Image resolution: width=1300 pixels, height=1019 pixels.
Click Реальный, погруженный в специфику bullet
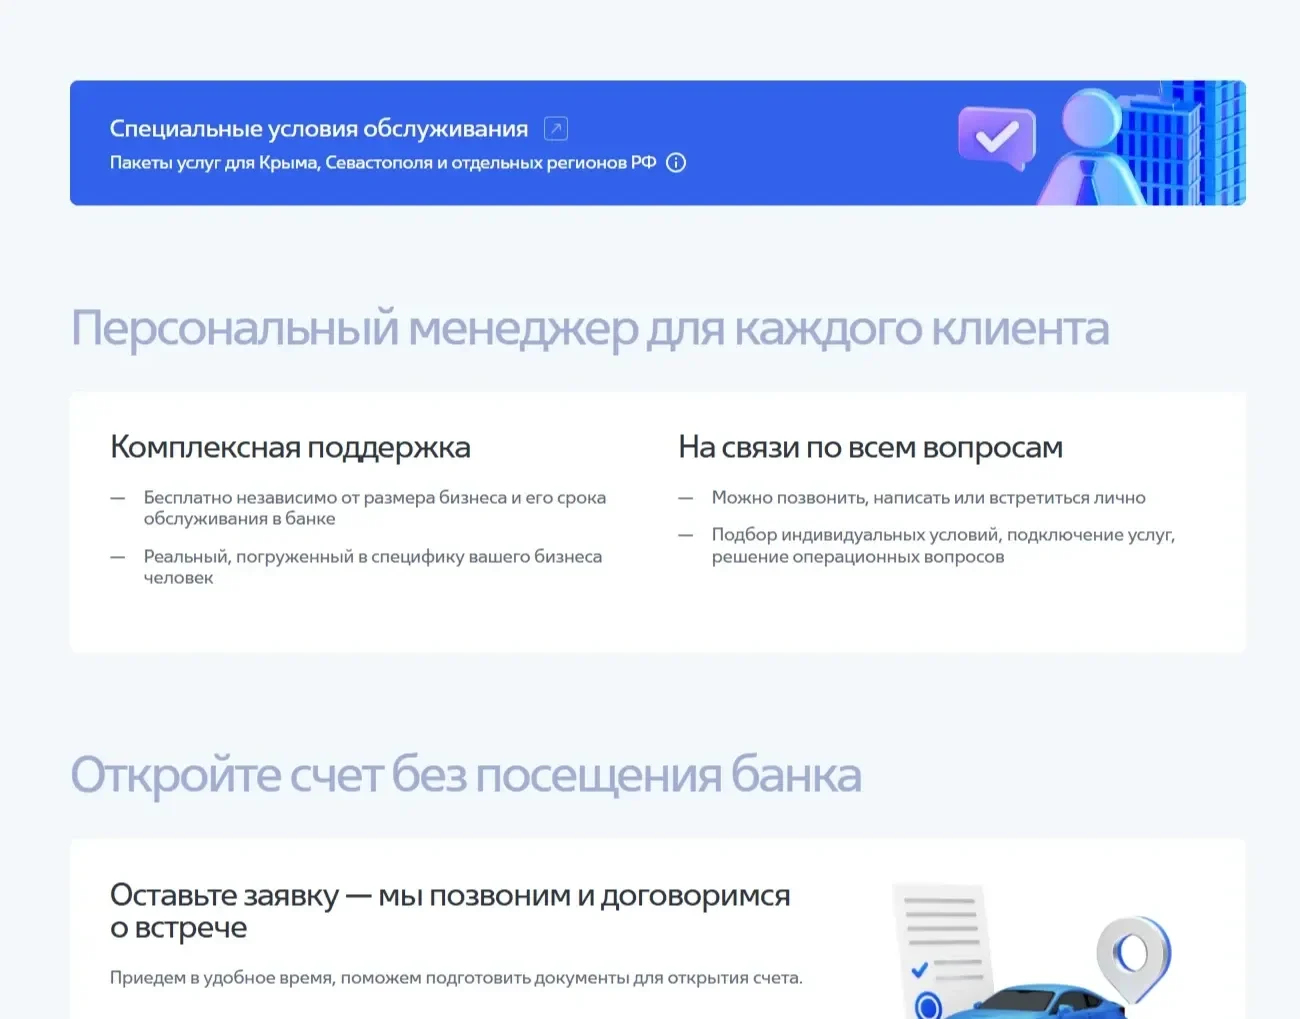coord(373,567)
